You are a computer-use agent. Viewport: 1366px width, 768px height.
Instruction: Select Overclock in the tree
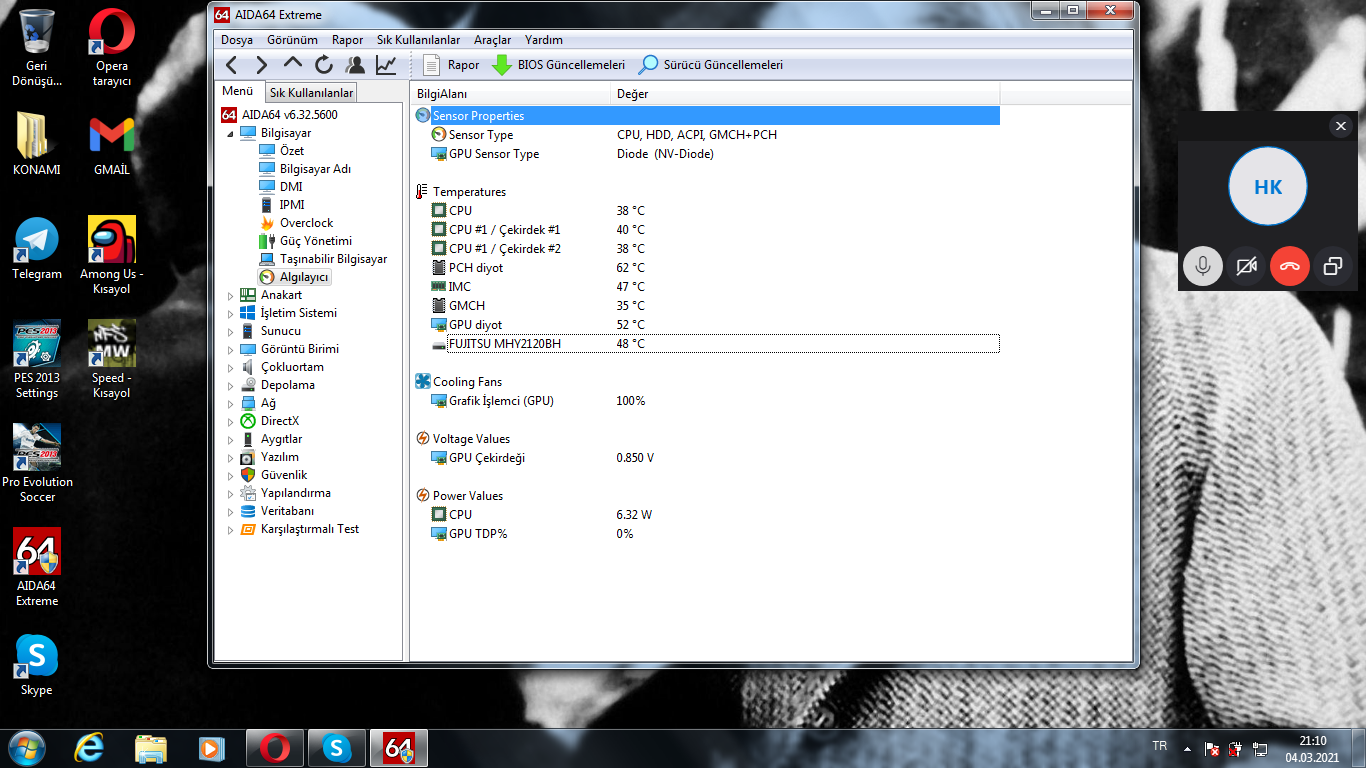click(x=306, y=223)
